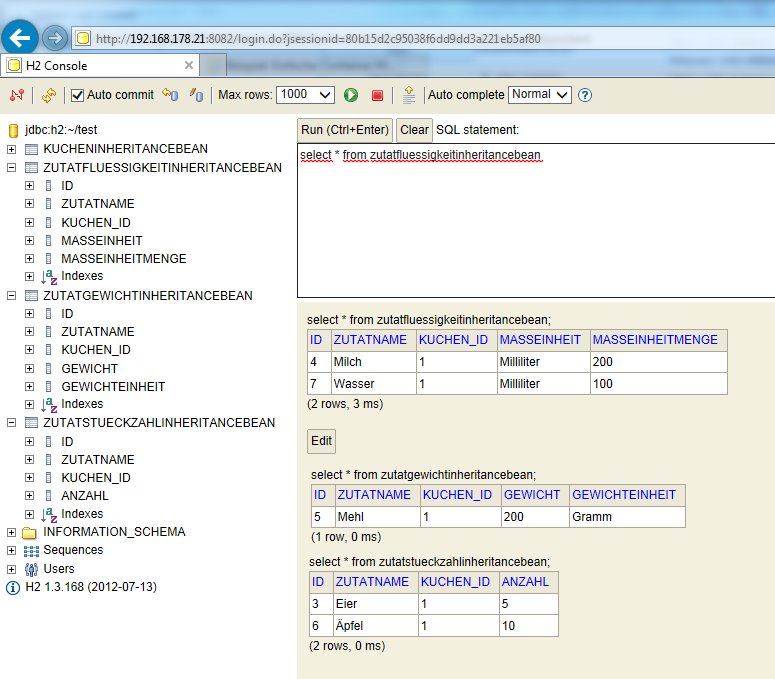Click the jdbc:h2:~/test database icon

pyautogui.click(x=13, y=130)
